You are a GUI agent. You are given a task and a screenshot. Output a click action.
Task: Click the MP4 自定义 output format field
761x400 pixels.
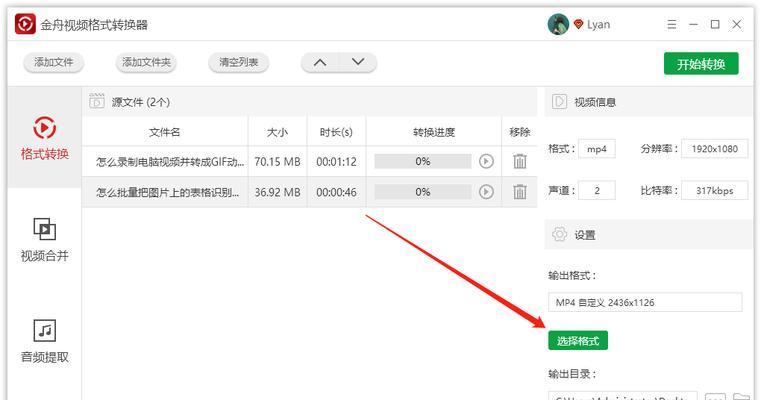pos(645,302)
